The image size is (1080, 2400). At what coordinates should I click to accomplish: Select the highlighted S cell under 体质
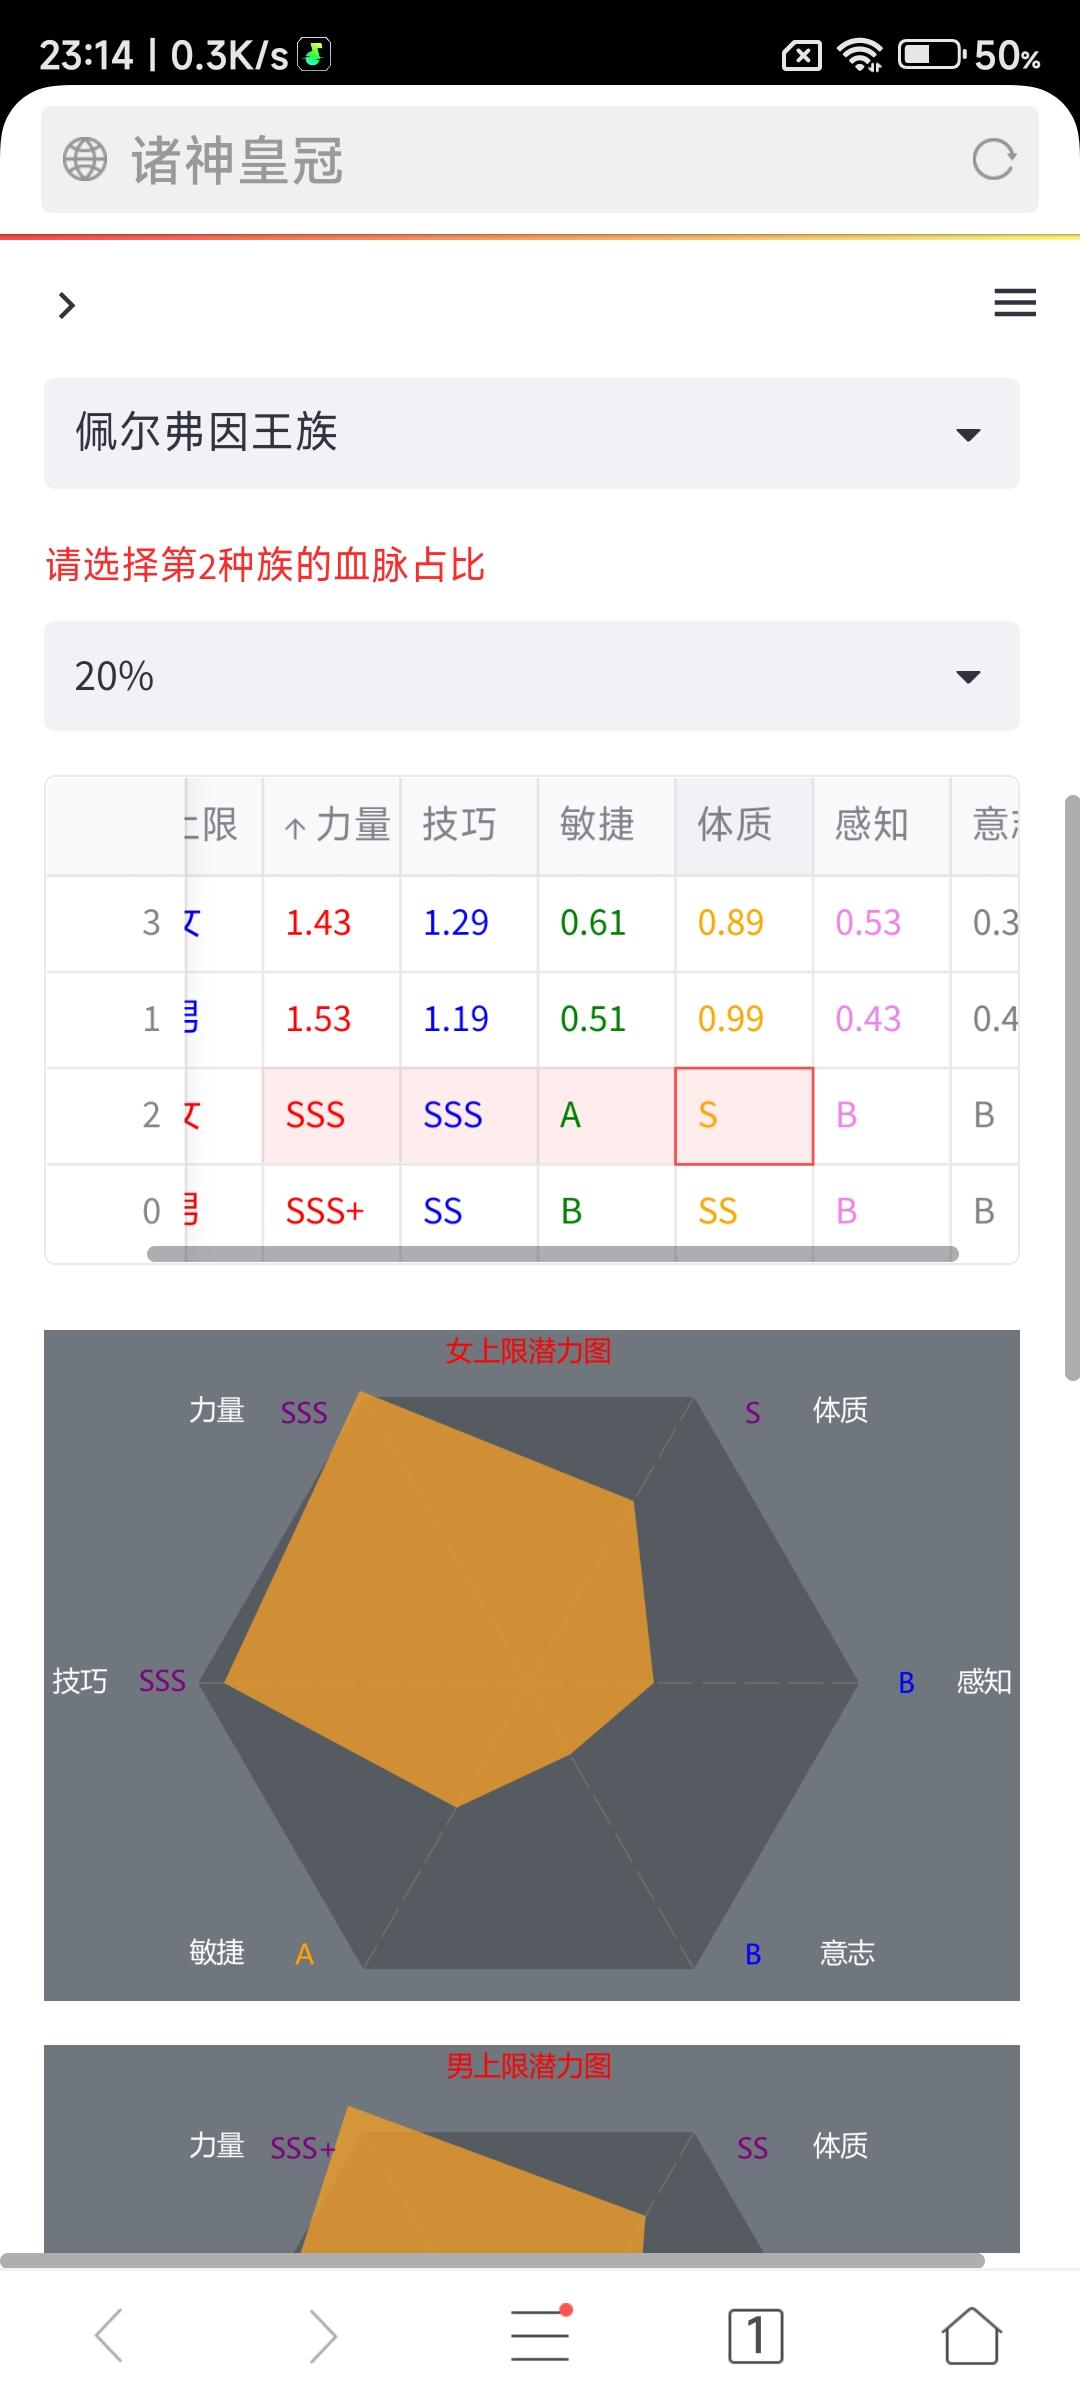[744, 1116]
